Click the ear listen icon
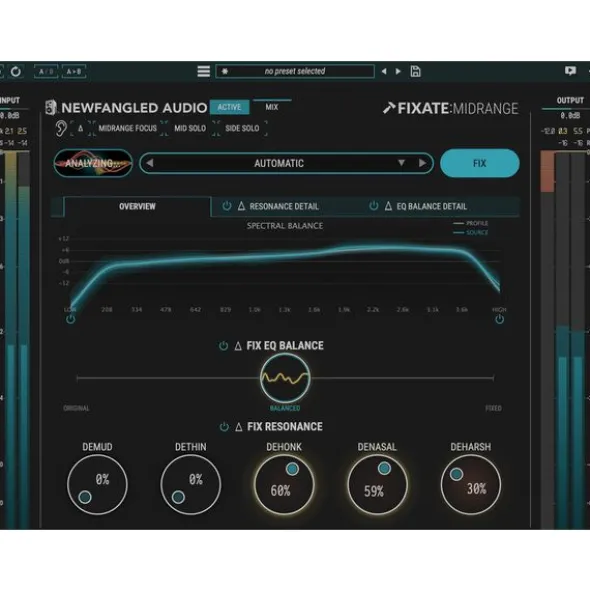 [61, 128]
